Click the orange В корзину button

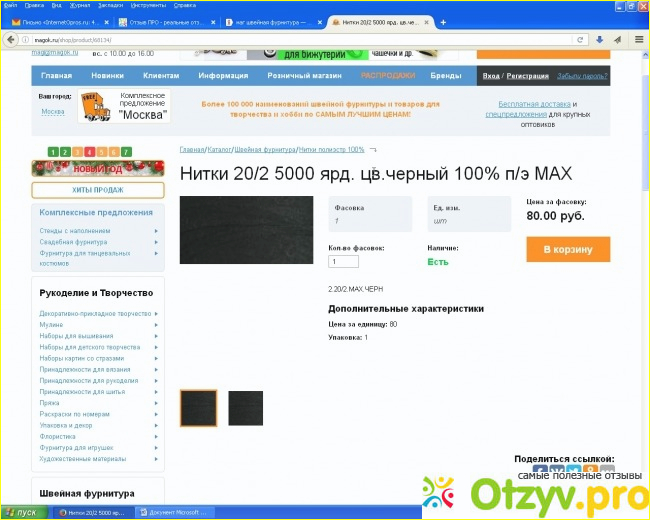pyautogui.click(x=567, y=249)
